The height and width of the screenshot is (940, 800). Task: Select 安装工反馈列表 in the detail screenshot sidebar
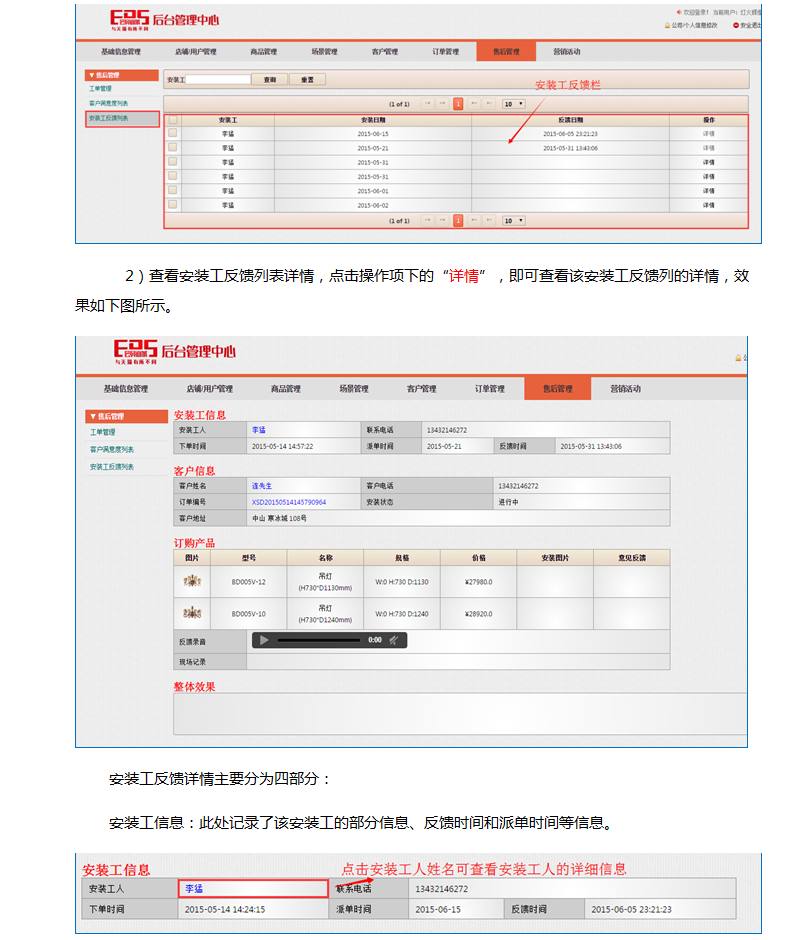(112, 467)
